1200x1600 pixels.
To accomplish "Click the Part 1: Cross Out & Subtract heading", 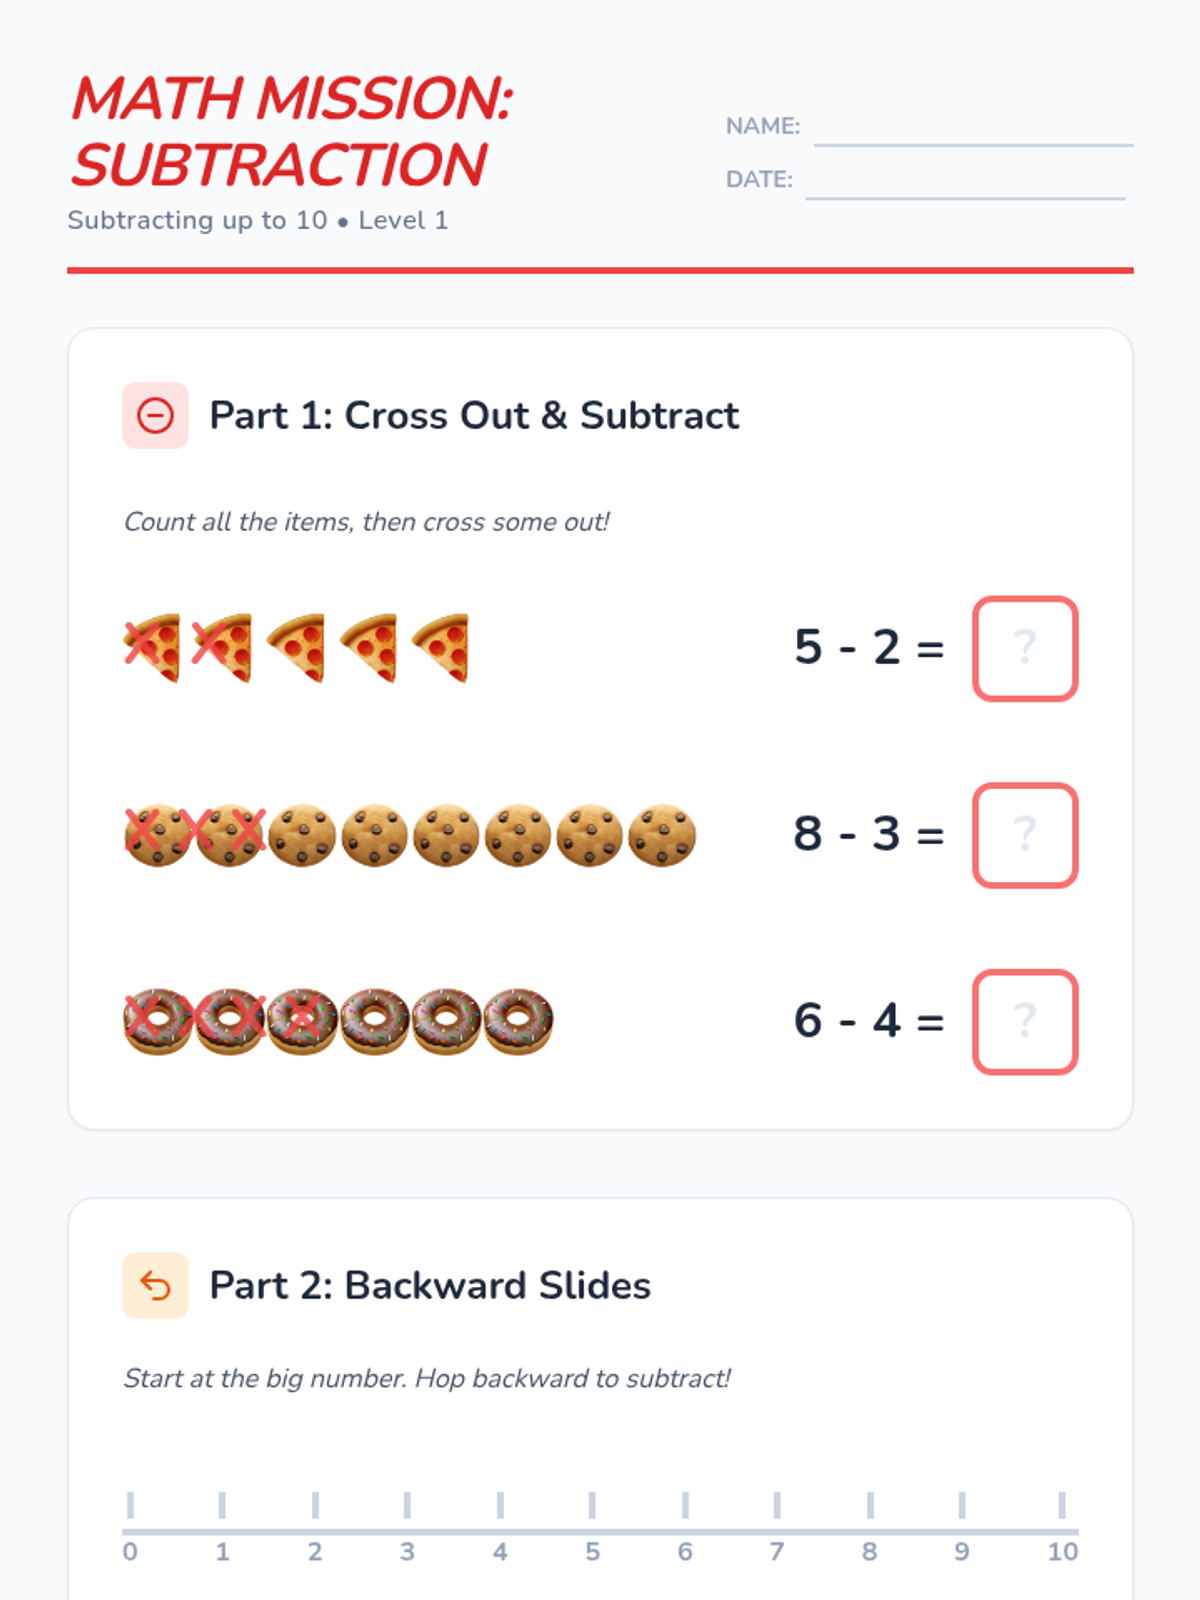I will [x=474, y=415].
